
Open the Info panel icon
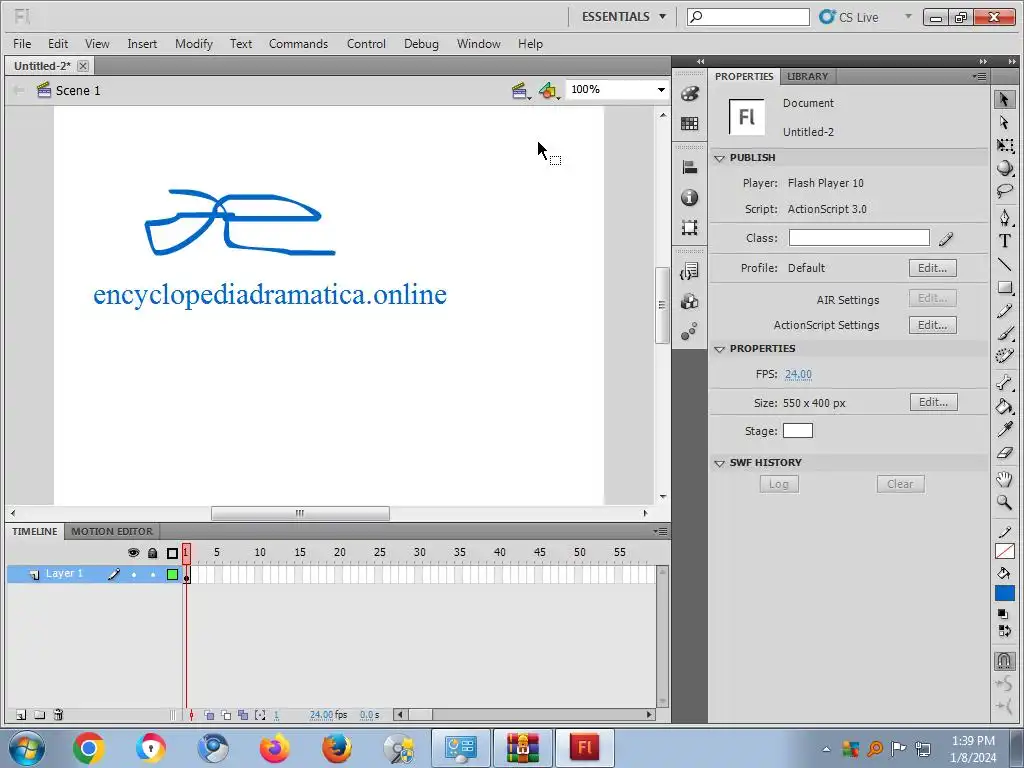coord(690,197)
